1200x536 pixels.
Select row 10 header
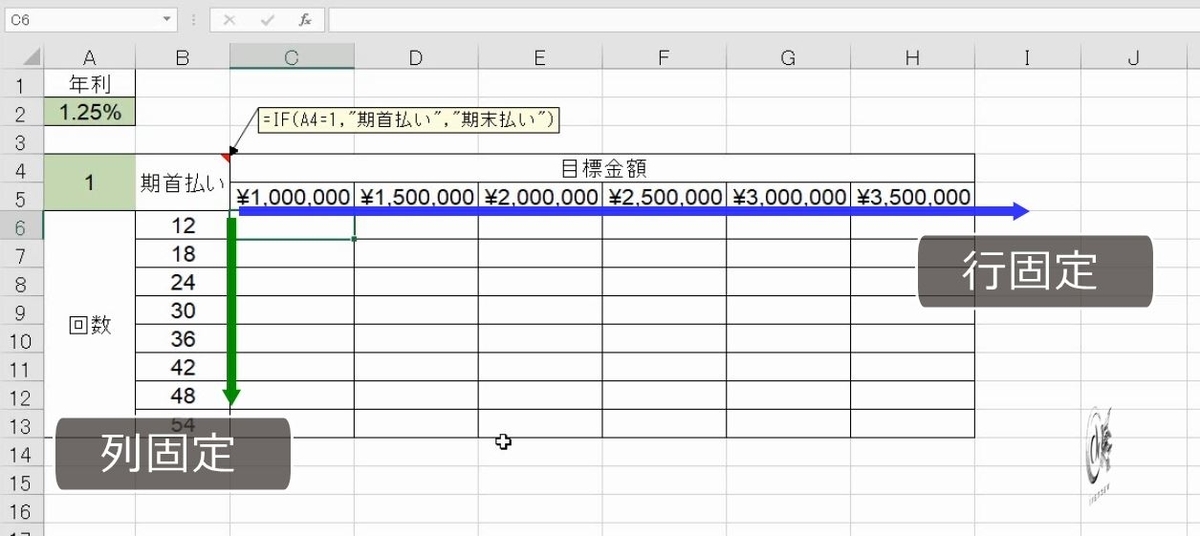22,339
